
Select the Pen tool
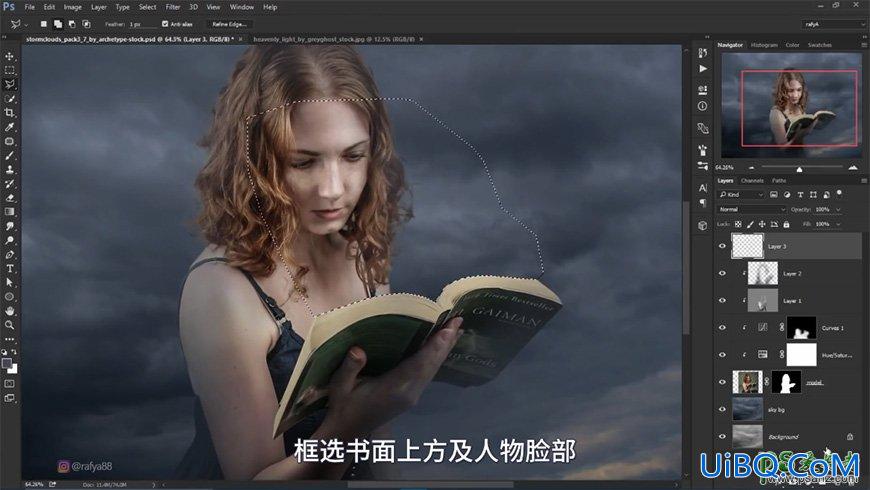pyautogui.click(x=9, y=254)
